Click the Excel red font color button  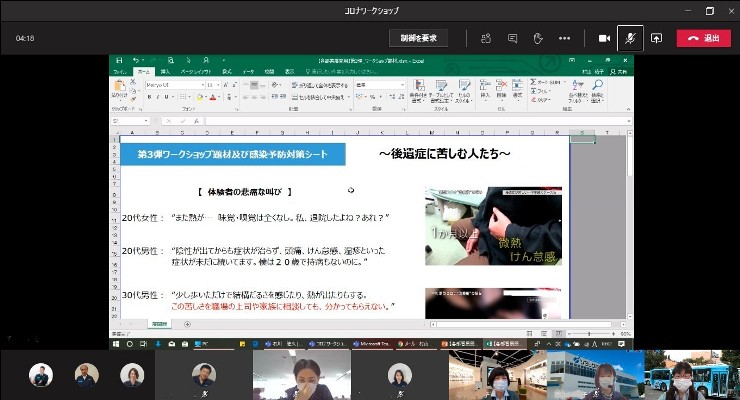pos(212,97)
